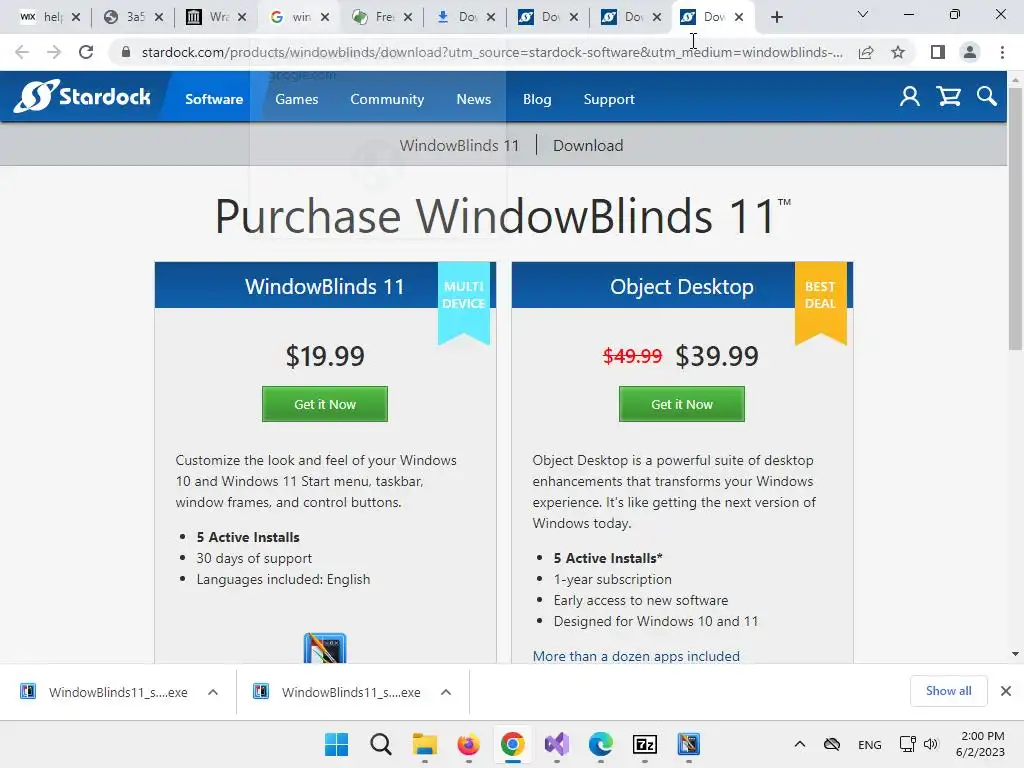Open the Software menu
This screenshot has height=768, width=1024.
(214, 99)
